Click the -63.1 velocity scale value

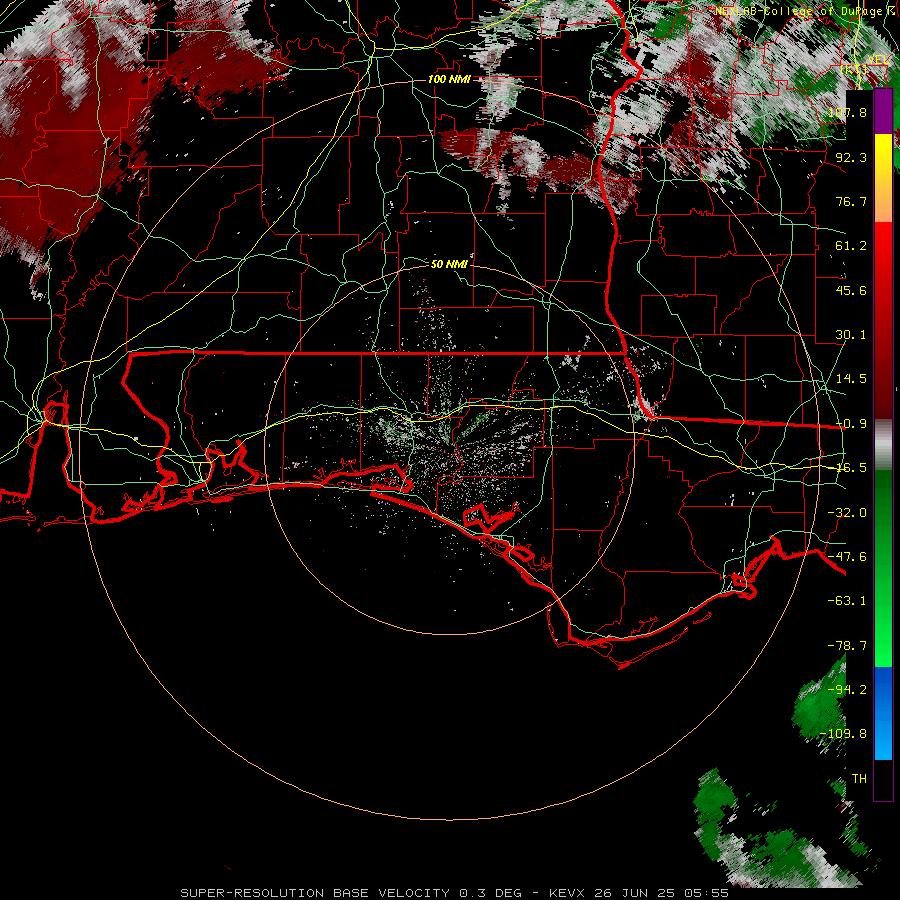click(x=847, y=601)
